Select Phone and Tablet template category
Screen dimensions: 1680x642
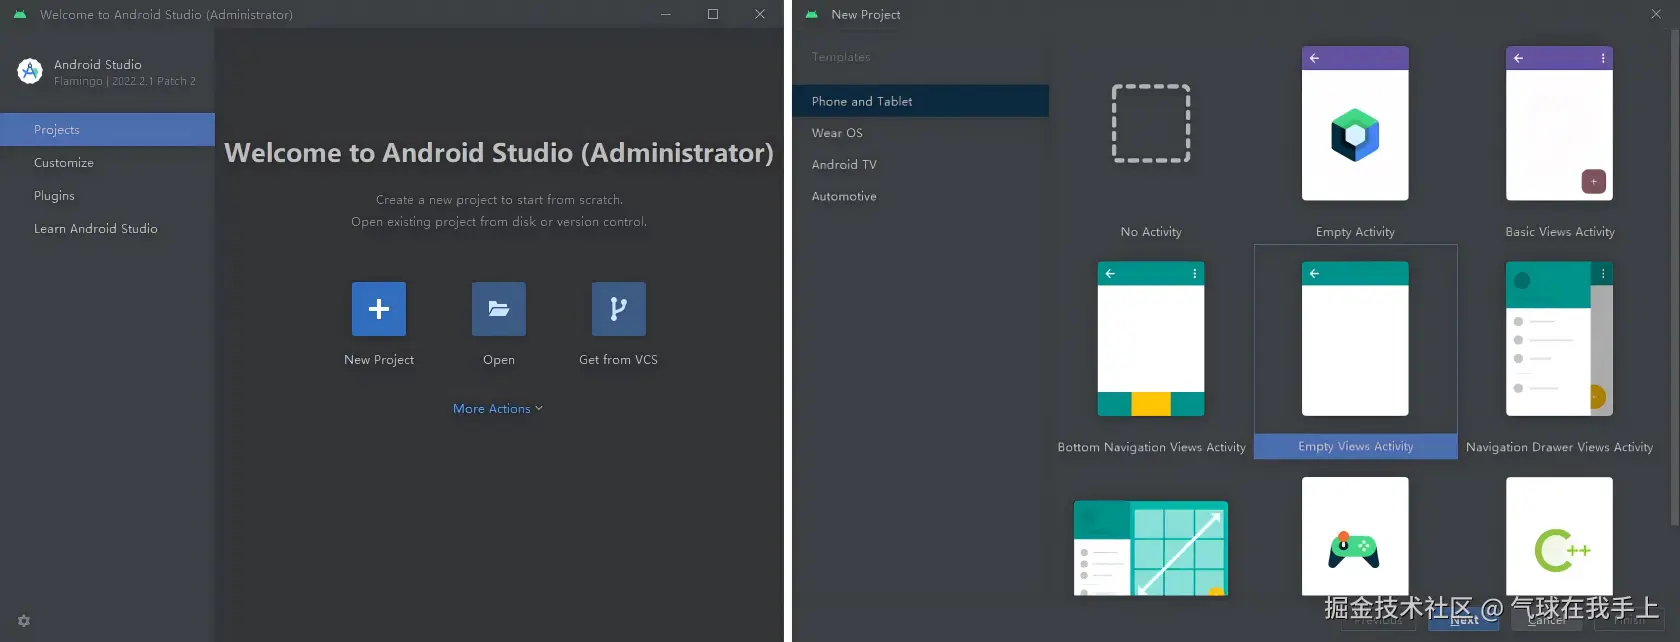920,101
